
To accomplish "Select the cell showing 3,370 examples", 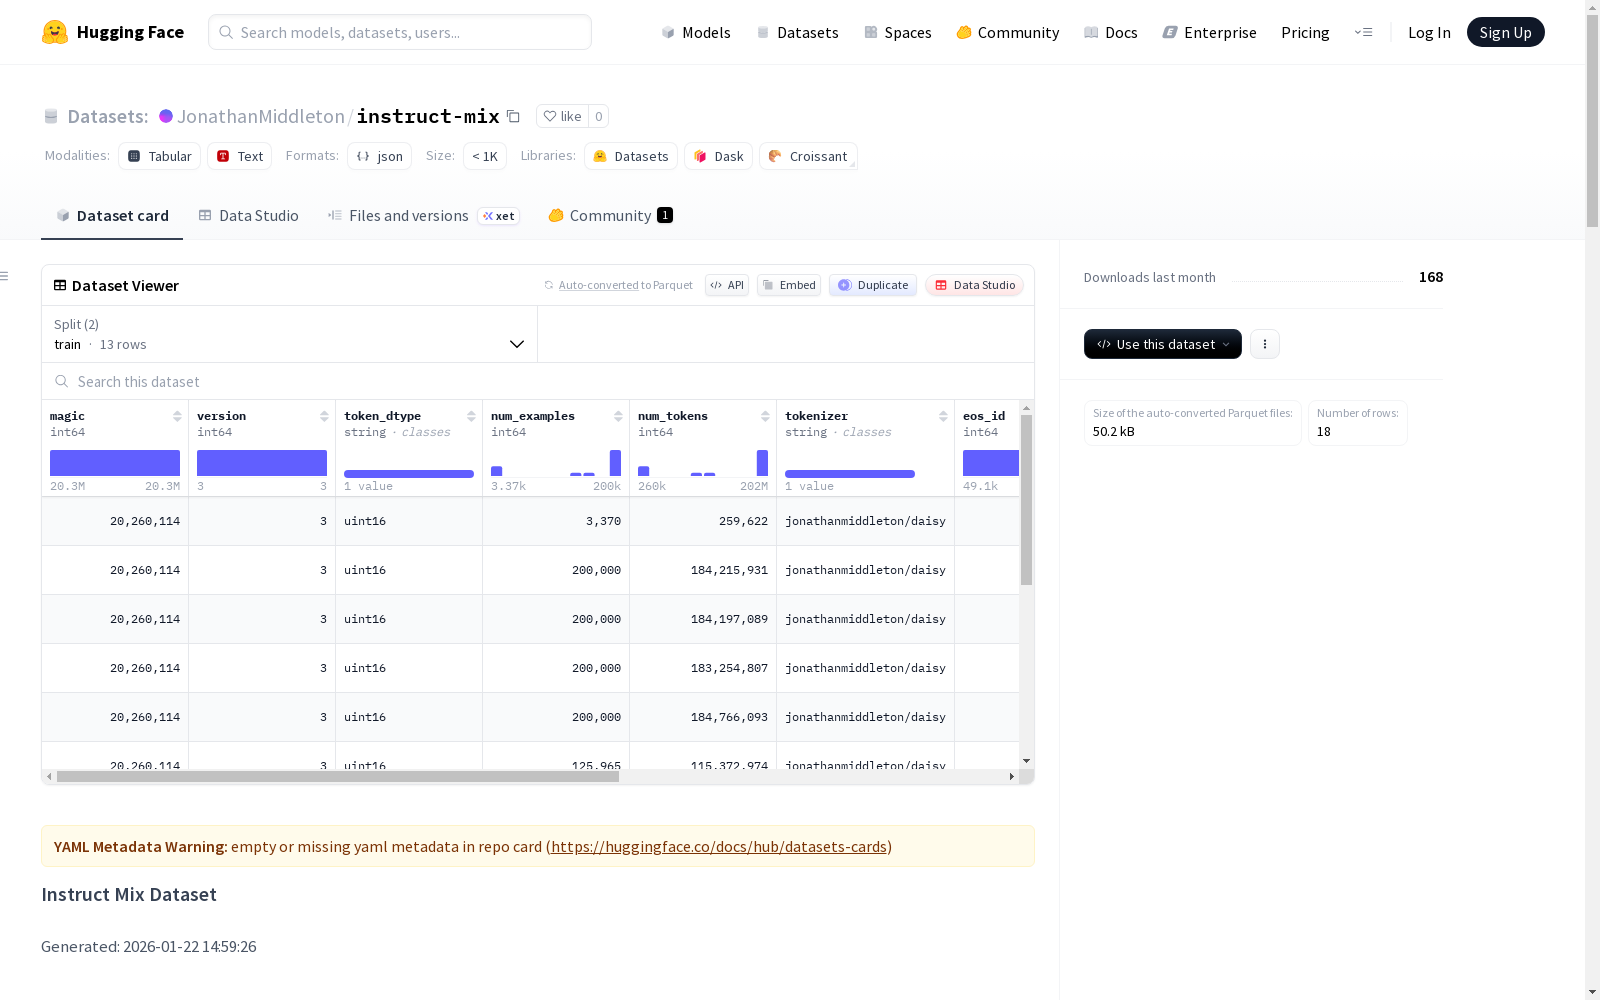I will pyautogui.click(x=556, y=521).
